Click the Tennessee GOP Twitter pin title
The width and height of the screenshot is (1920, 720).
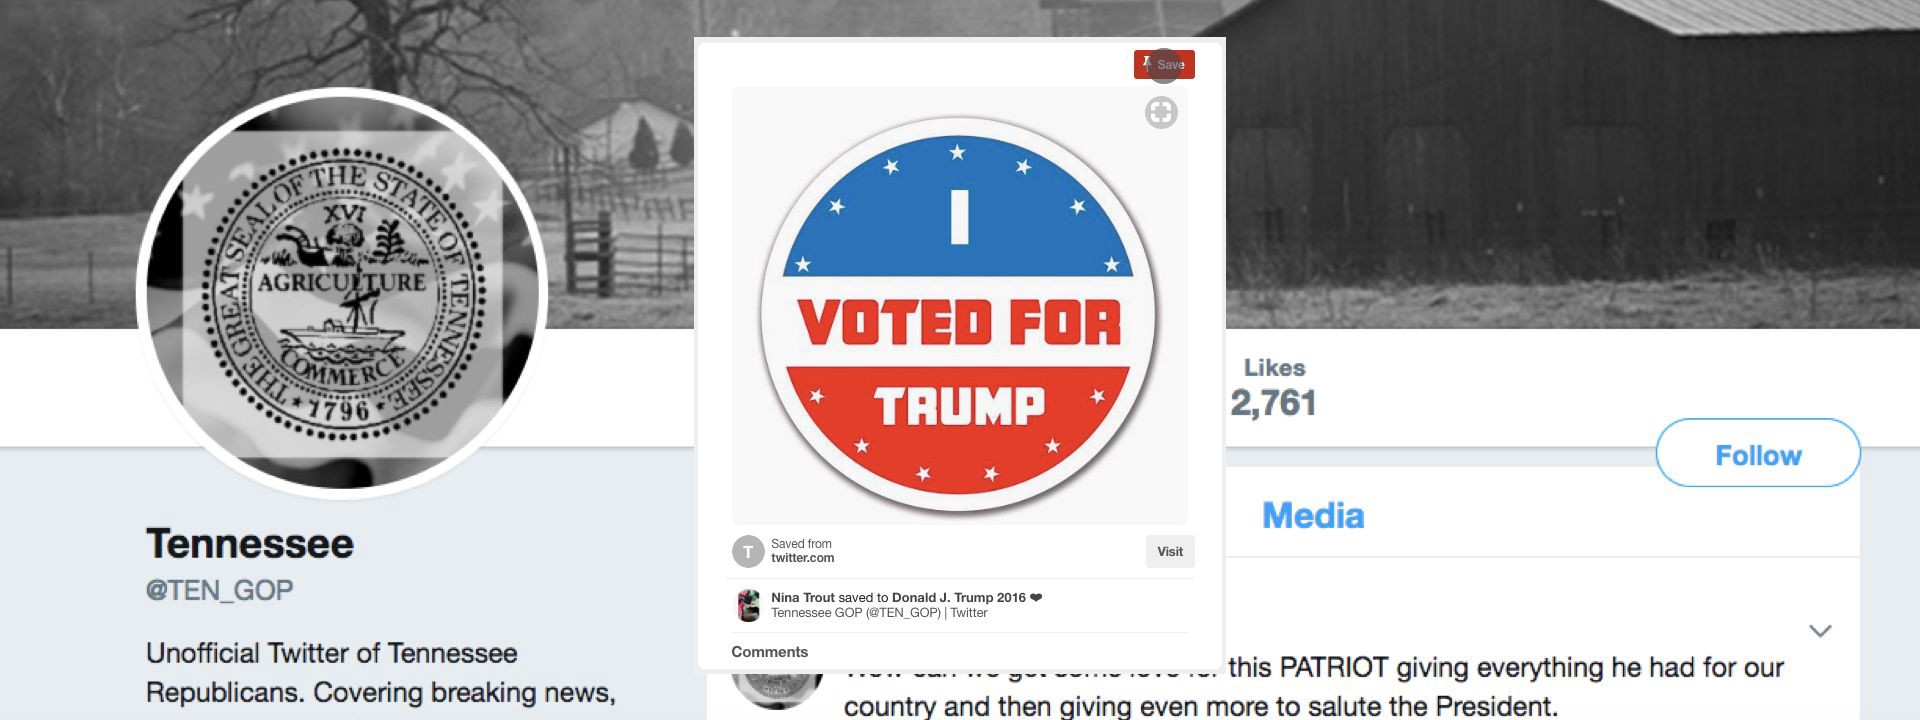(879, 613)
